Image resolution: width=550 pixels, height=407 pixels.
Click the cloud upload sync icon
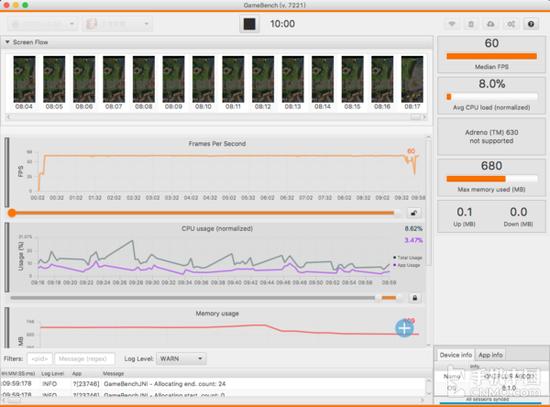pyautogui.click(x=490, y=24)
